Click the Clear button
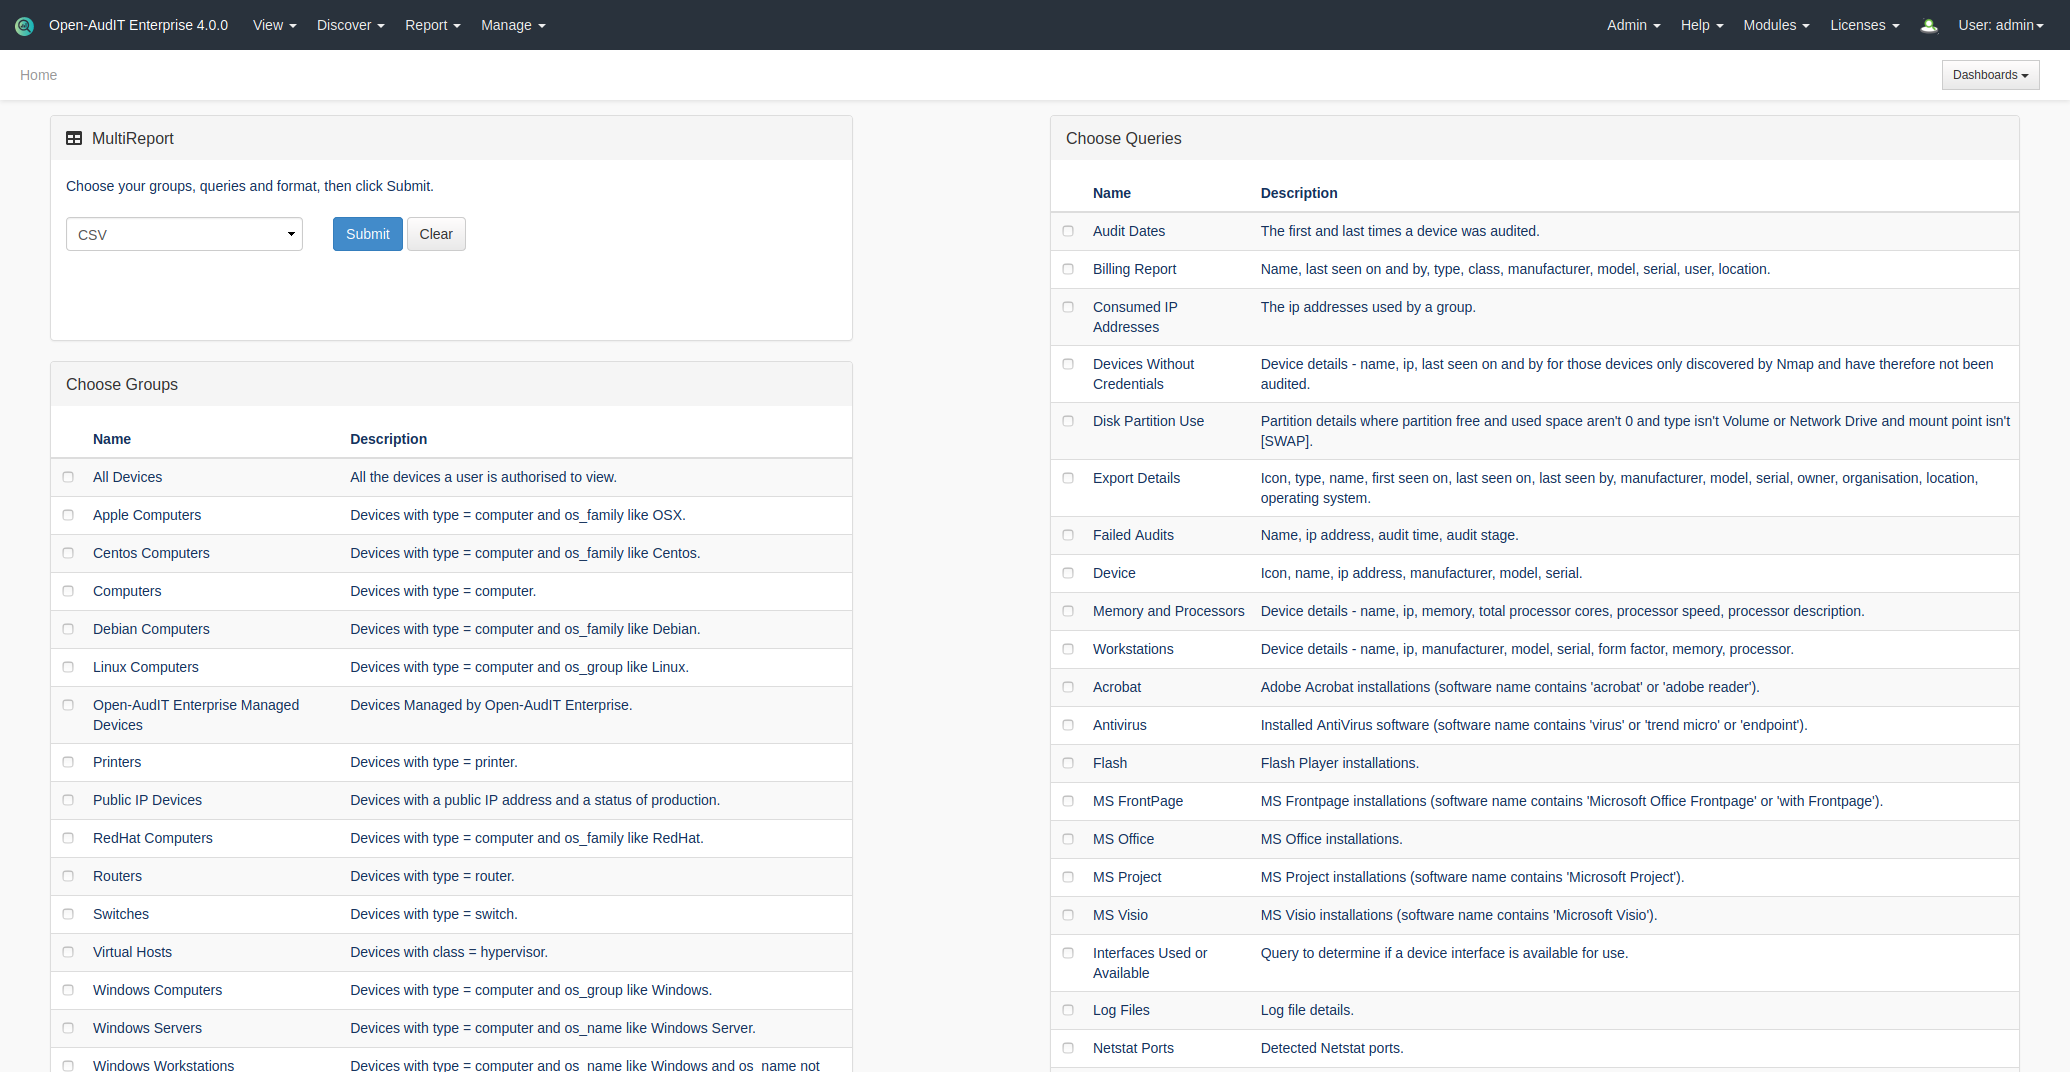 tap(436, 234)
